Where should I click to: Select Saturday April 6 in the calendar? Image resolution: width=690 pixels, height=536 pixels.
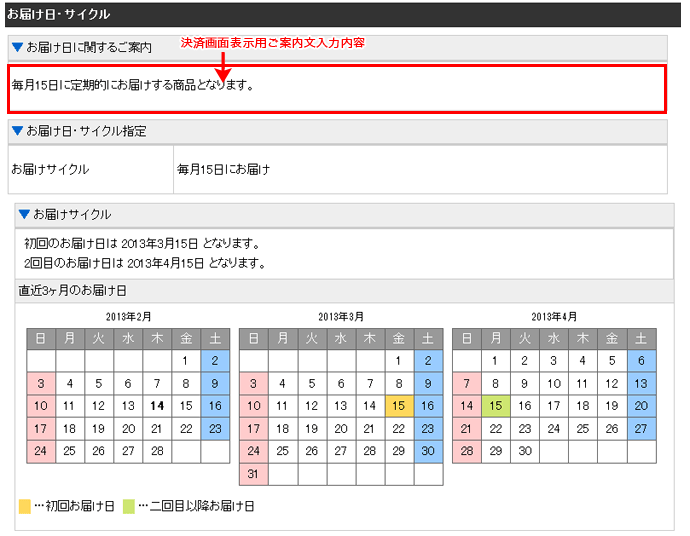pos(641,361)
